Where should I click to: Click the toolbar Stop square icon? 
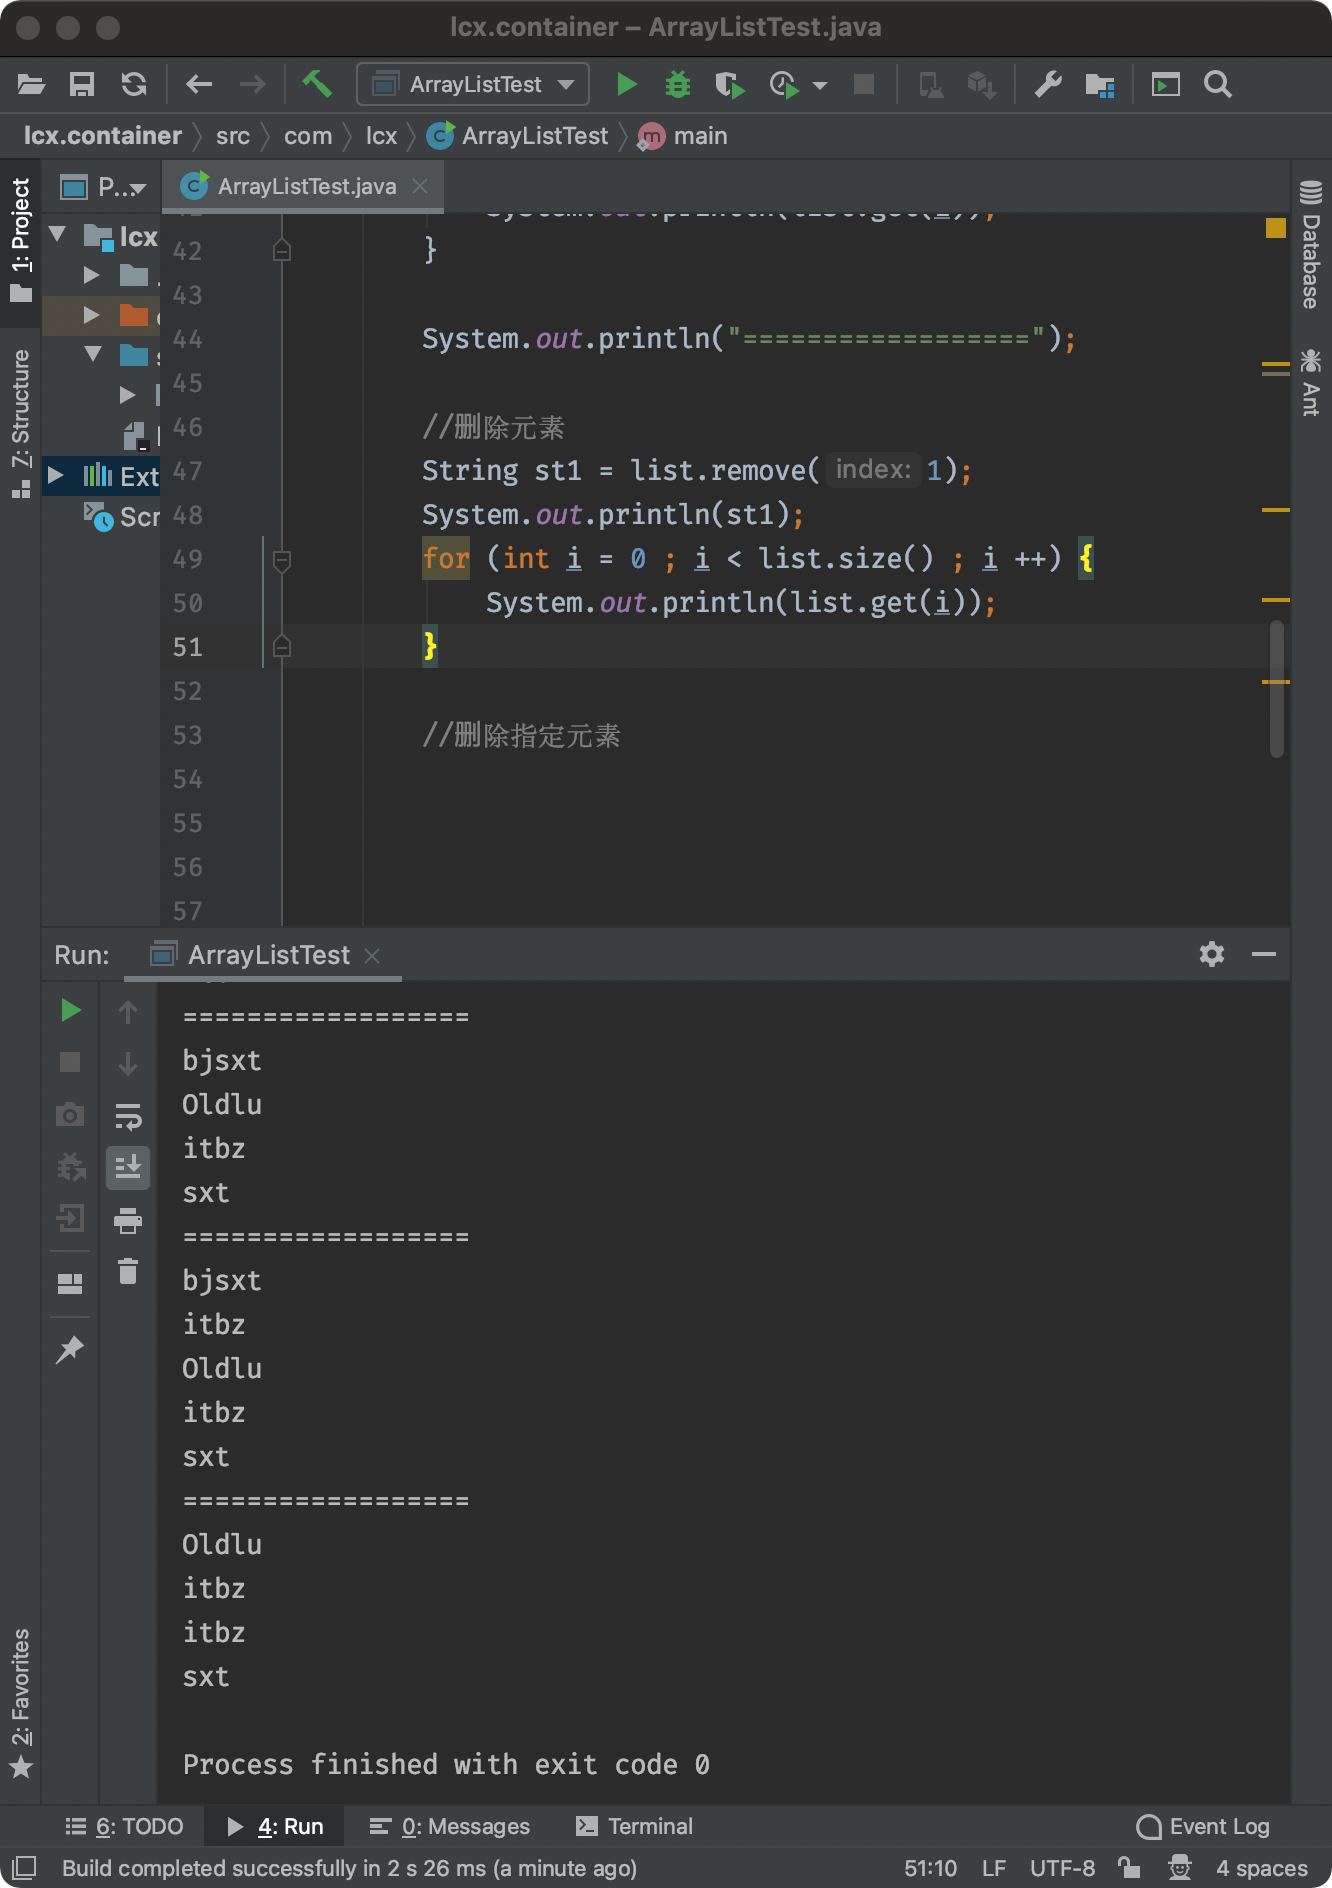pos(864,84)
